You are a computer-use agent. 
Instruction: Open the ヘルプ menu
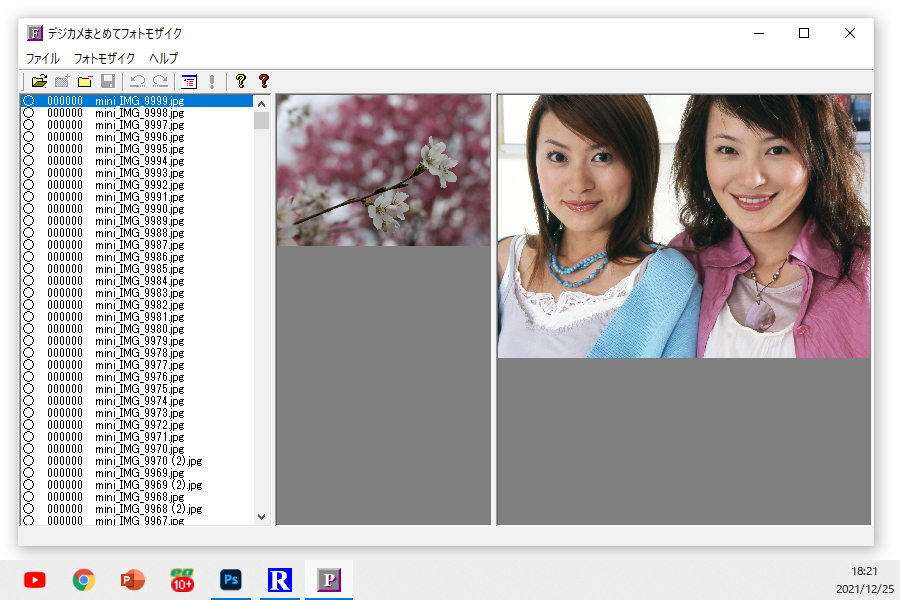(164, 59)
